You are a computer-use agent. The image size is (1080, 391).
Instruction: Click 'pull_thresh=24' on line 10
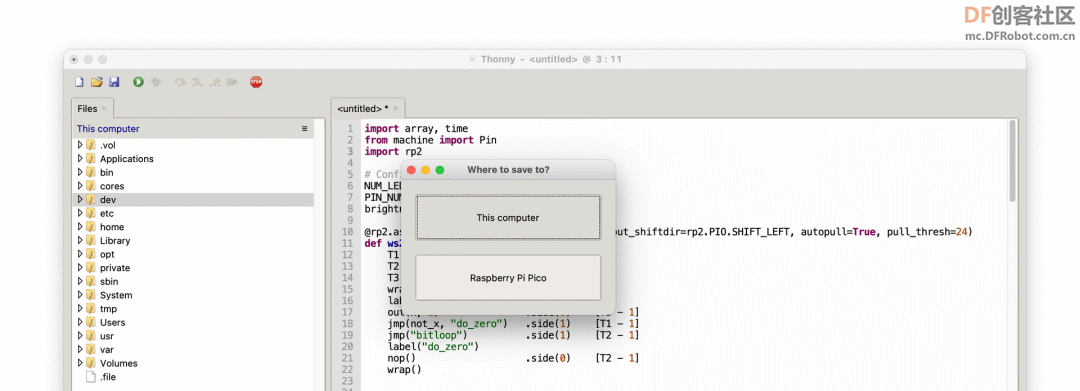(927, 232)
